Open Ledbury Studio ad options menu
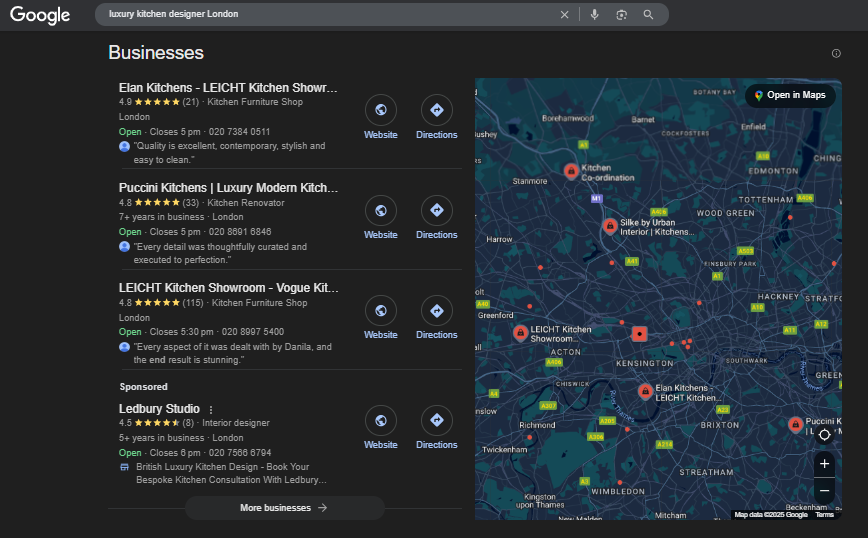The width and height of the screenshot is (868, 538). (211, 410)
